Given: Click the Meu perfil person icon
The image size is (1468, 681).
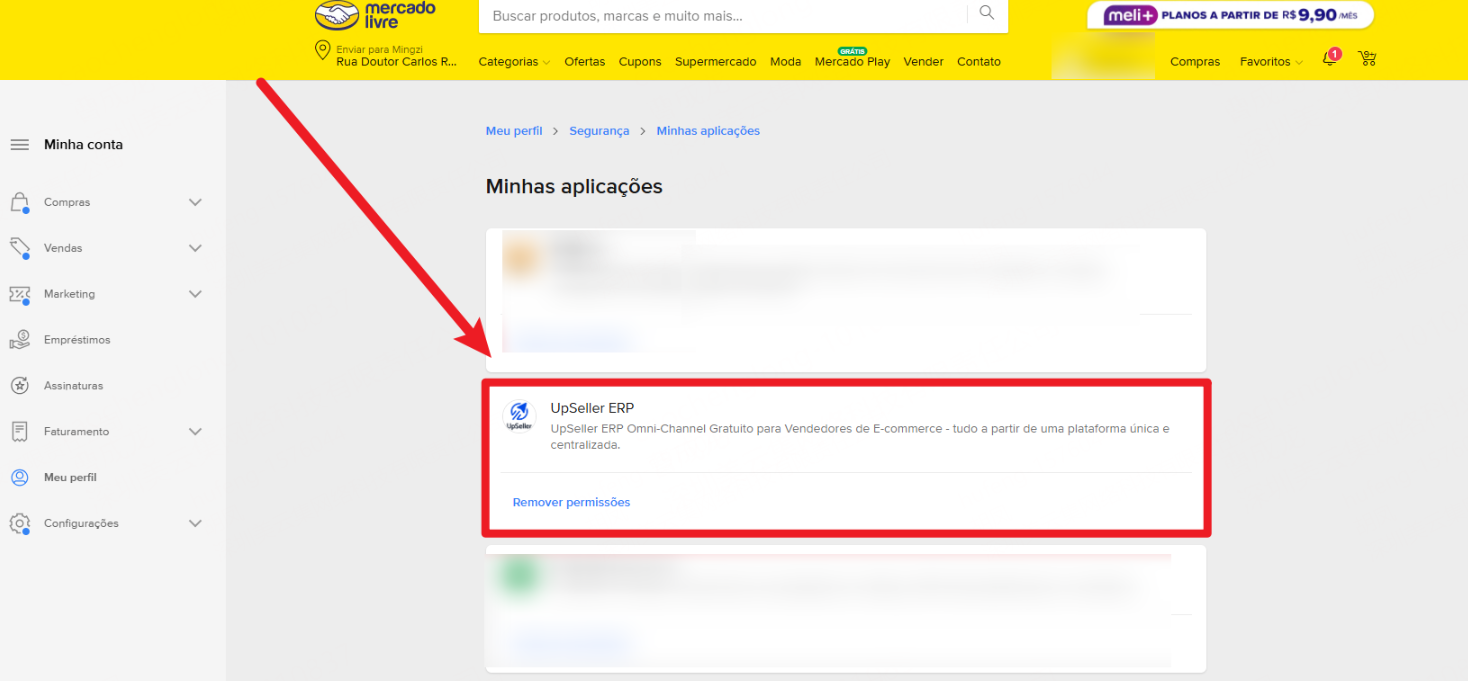Looking at the screenshot, I should tap(19, 477).
